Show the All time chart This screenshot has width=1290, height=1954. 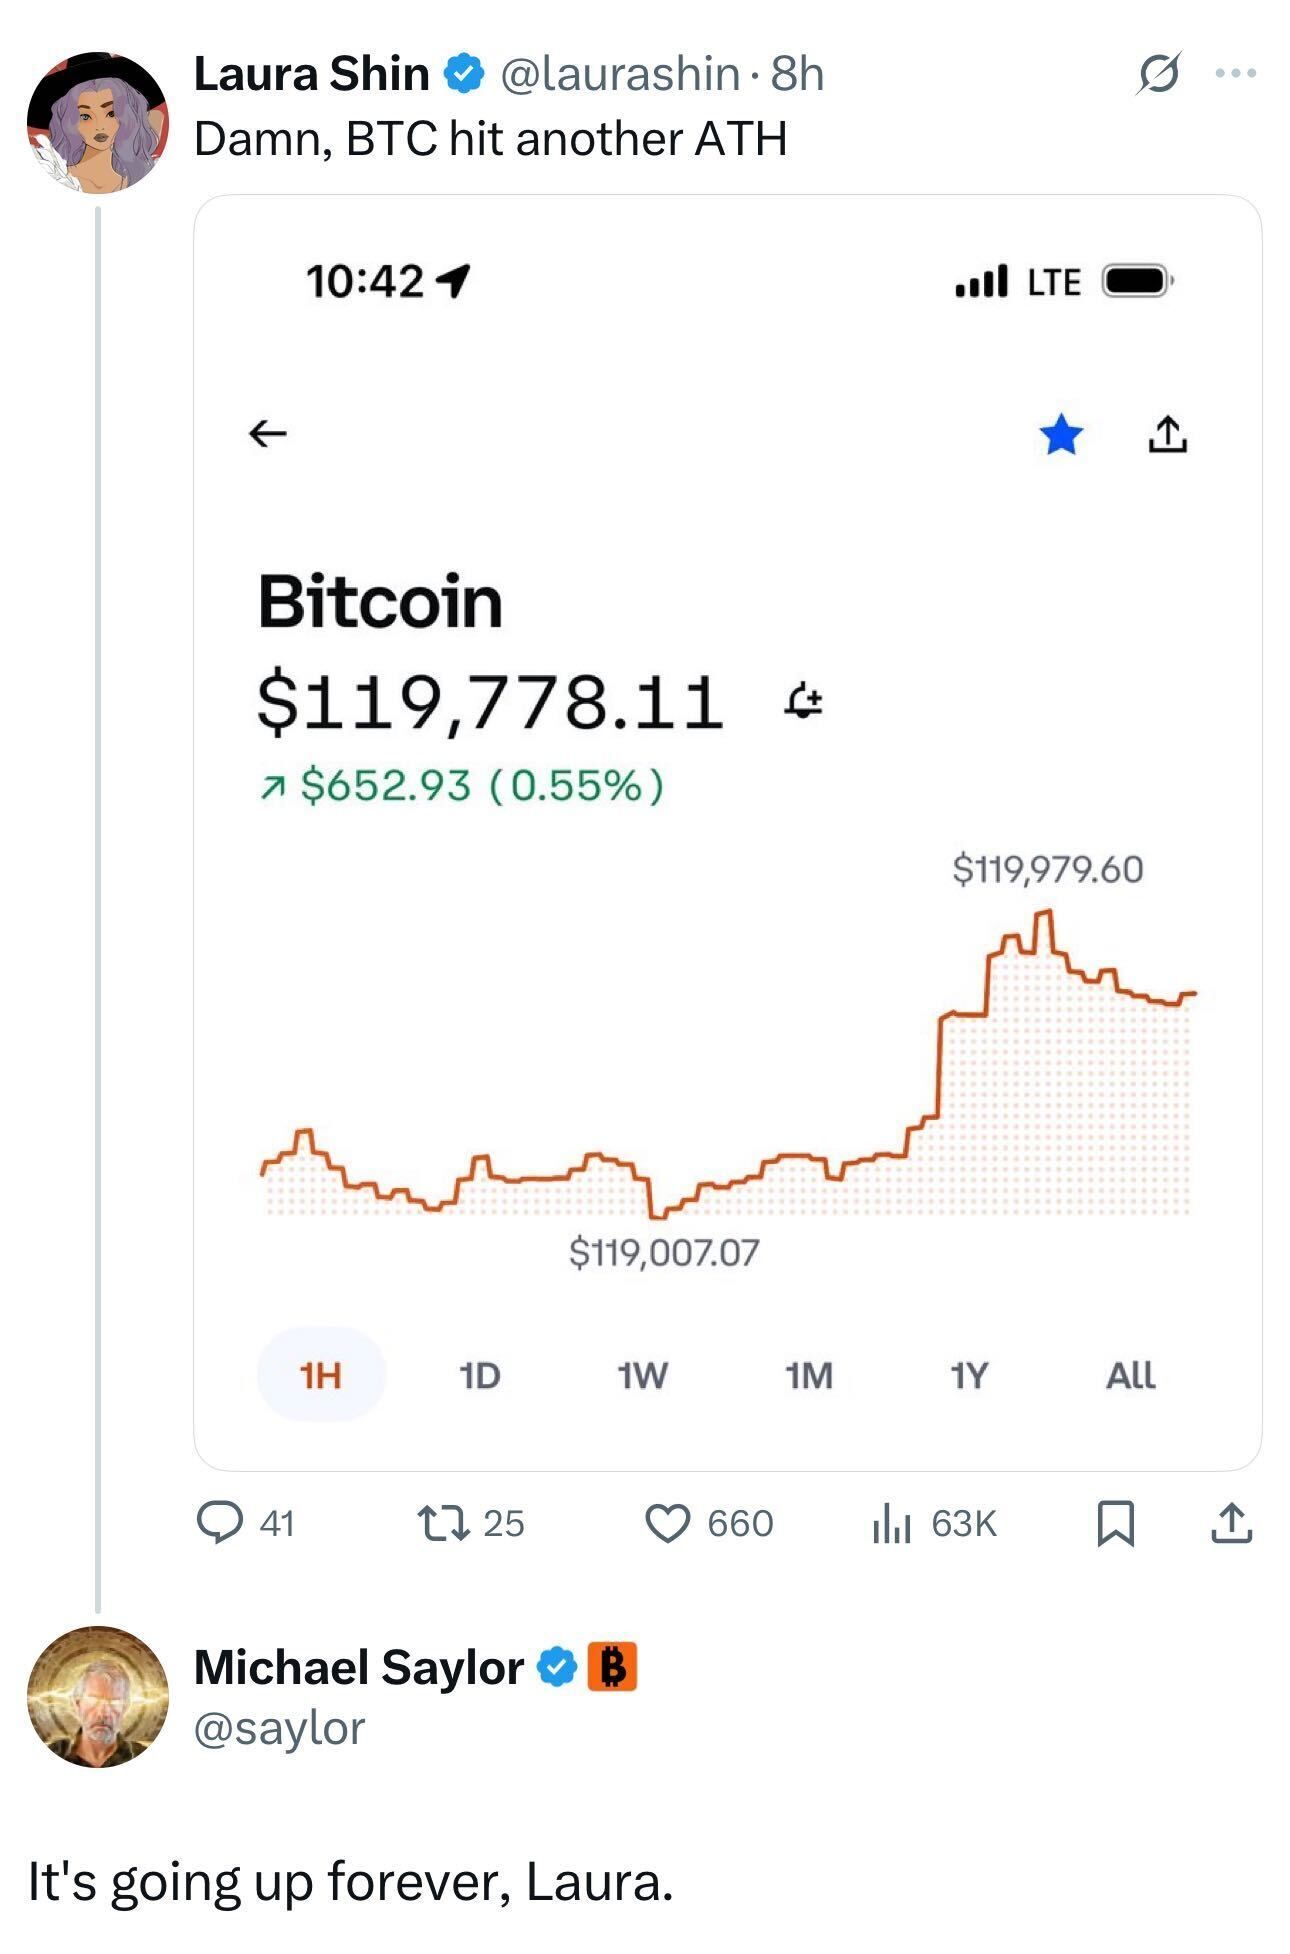(x=1130, y=1375)
